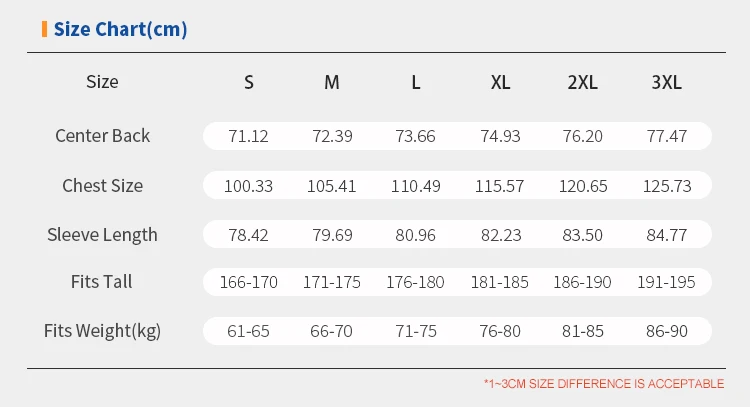Click the orange bar beside Size Chart
This screenshot has width=750, height=407.
pos(44,29)
